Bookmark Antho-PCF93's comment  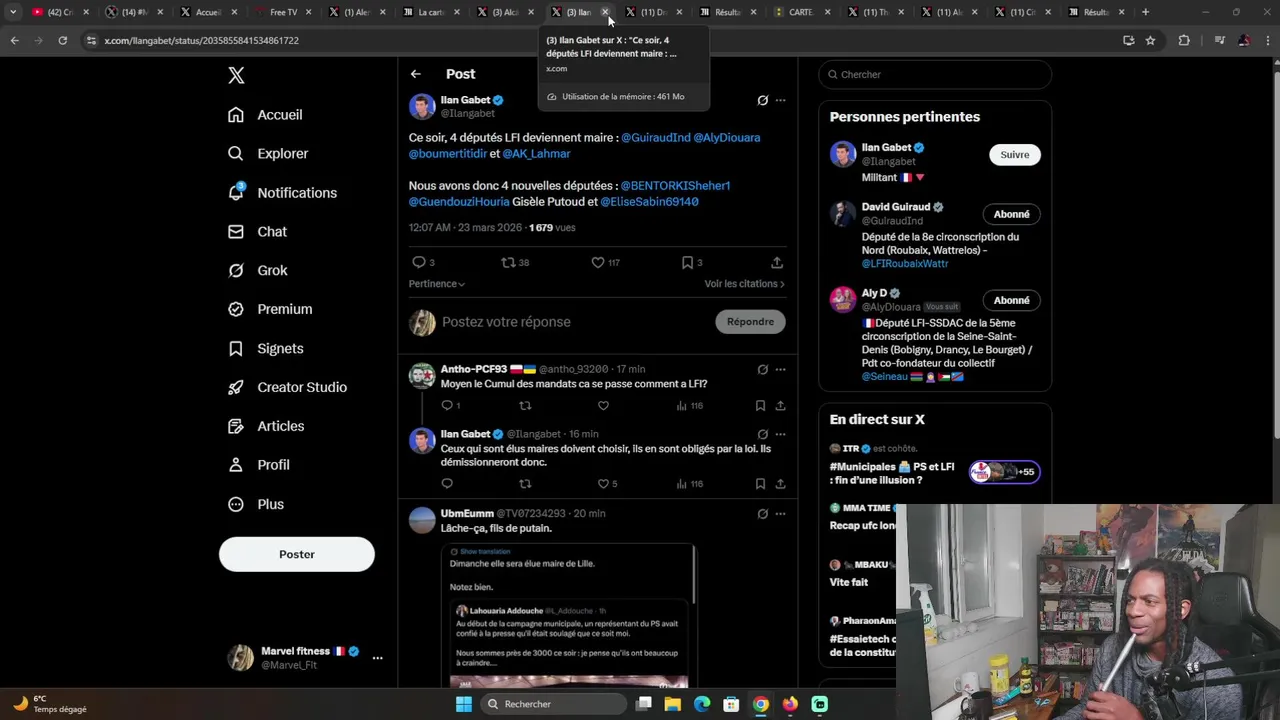point(760,406)
